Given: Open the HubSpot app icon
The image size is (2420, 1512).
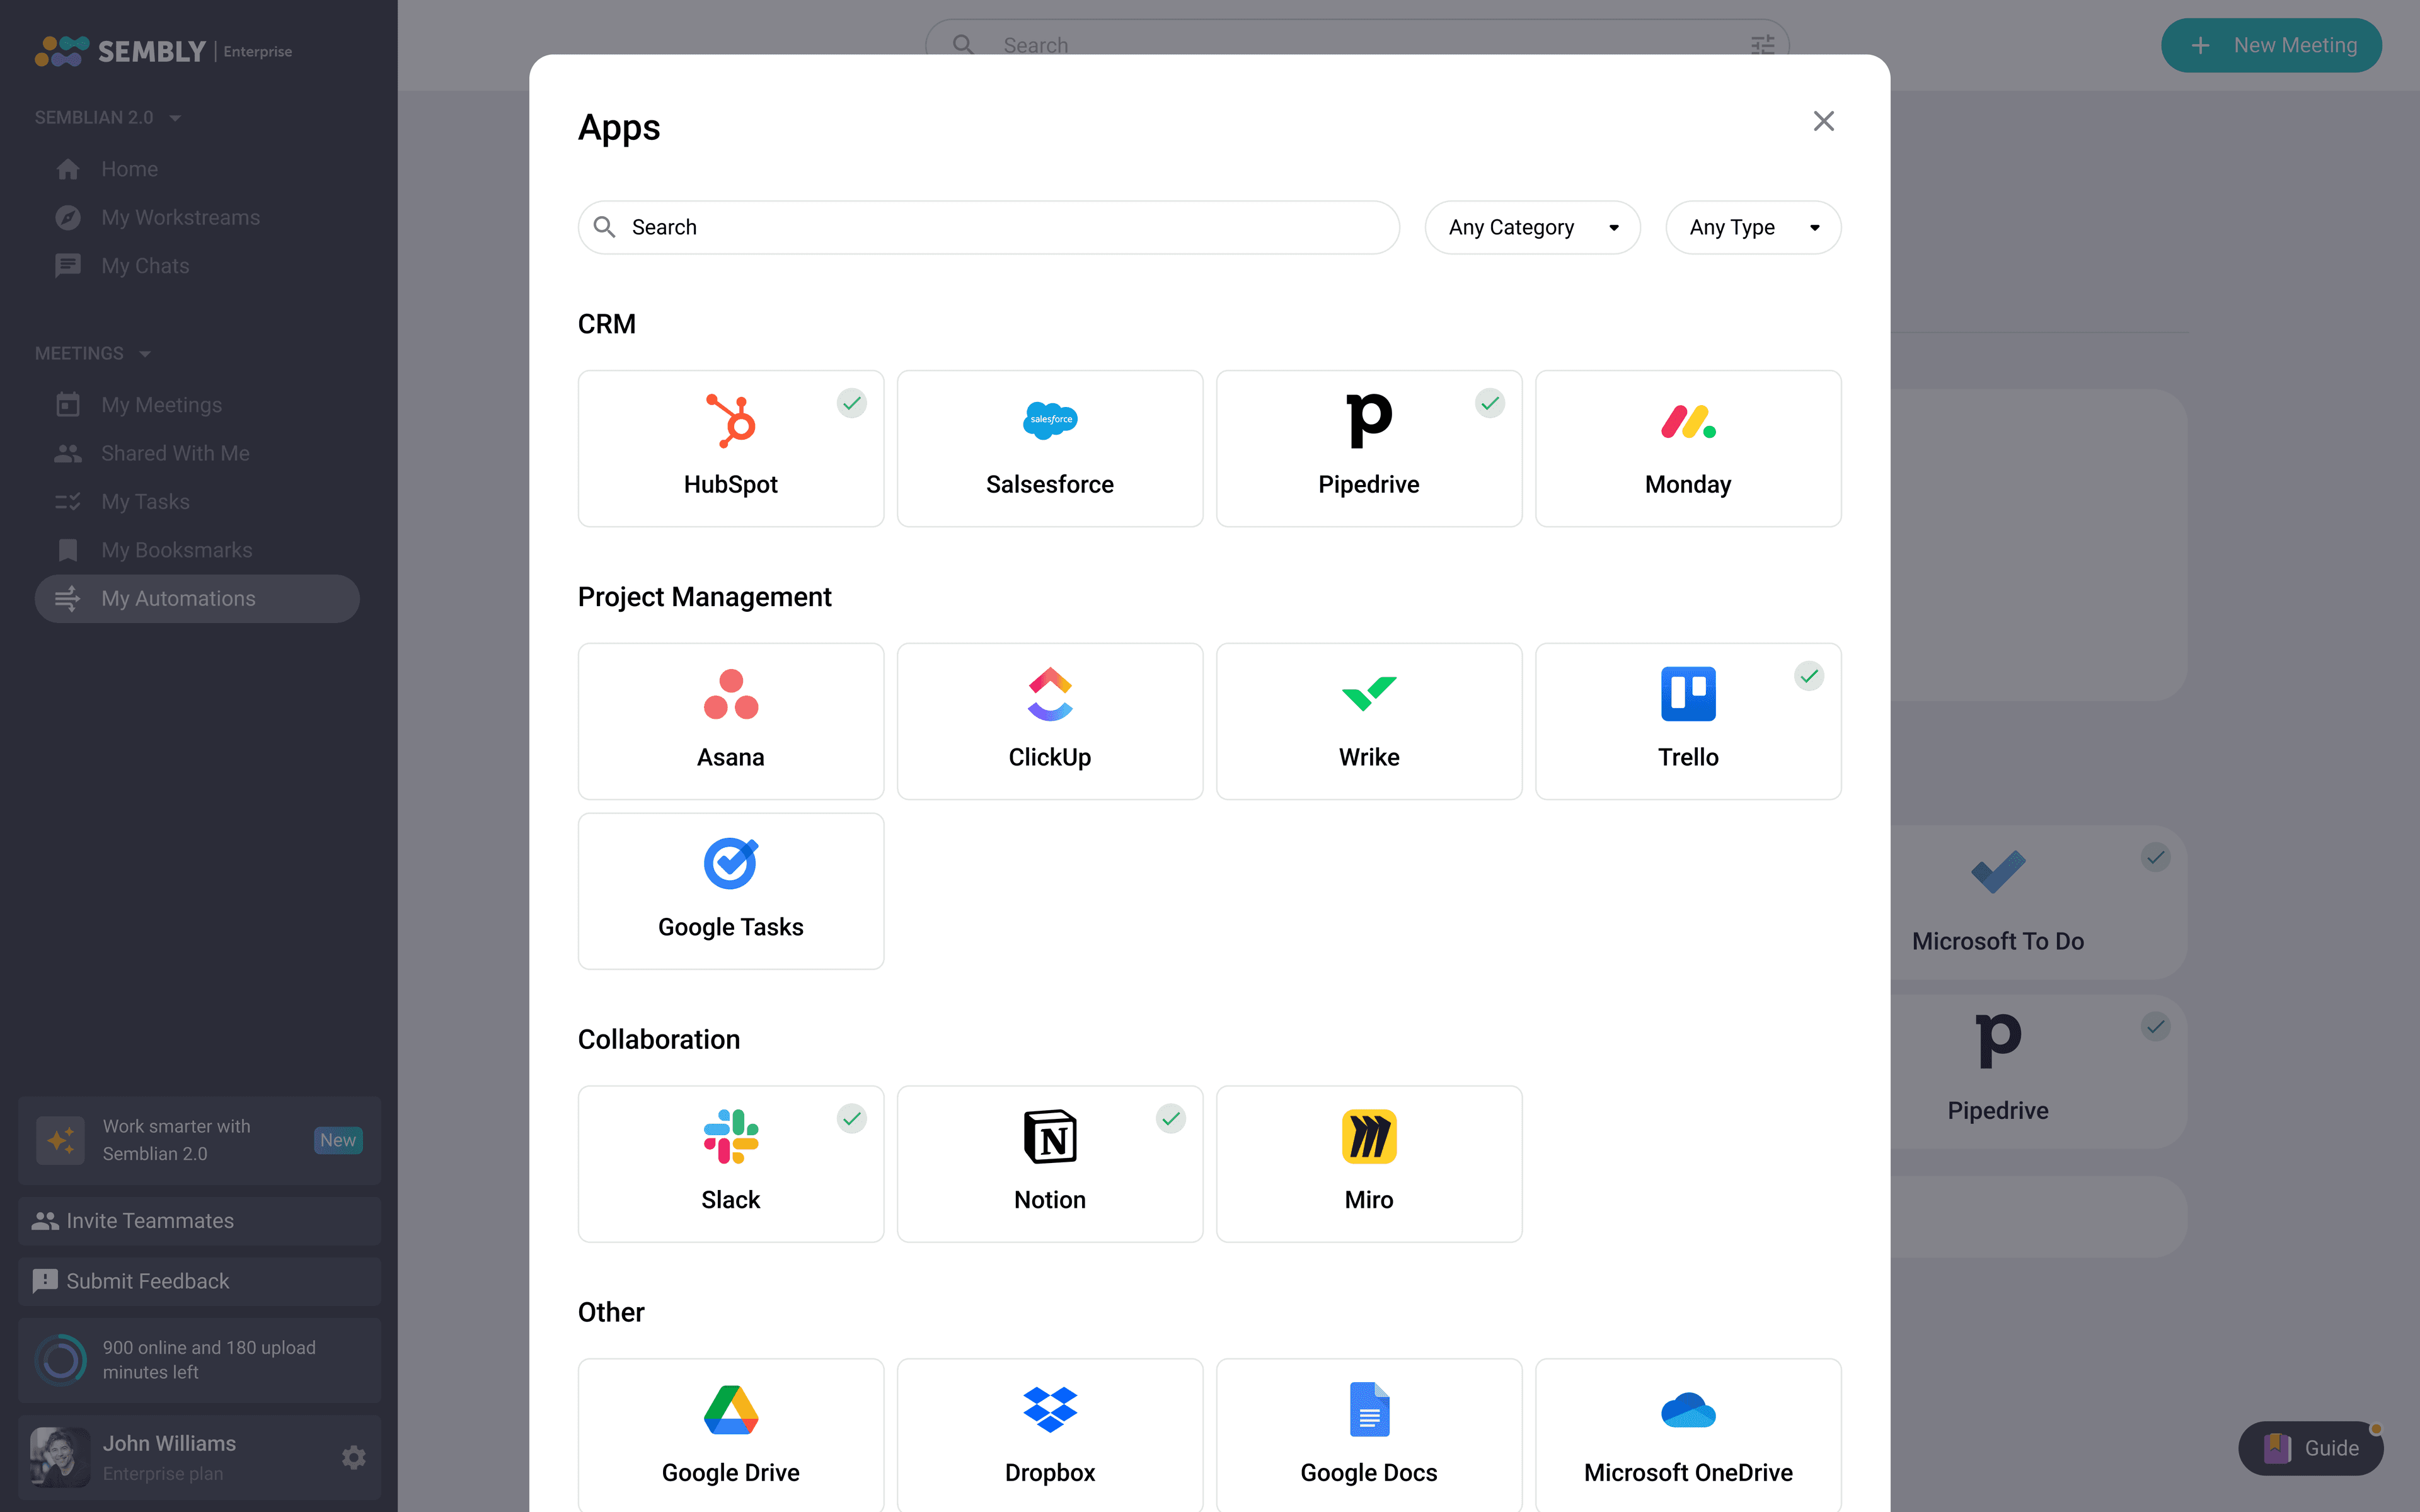Looking at the screenshot, I should [730, 420].
